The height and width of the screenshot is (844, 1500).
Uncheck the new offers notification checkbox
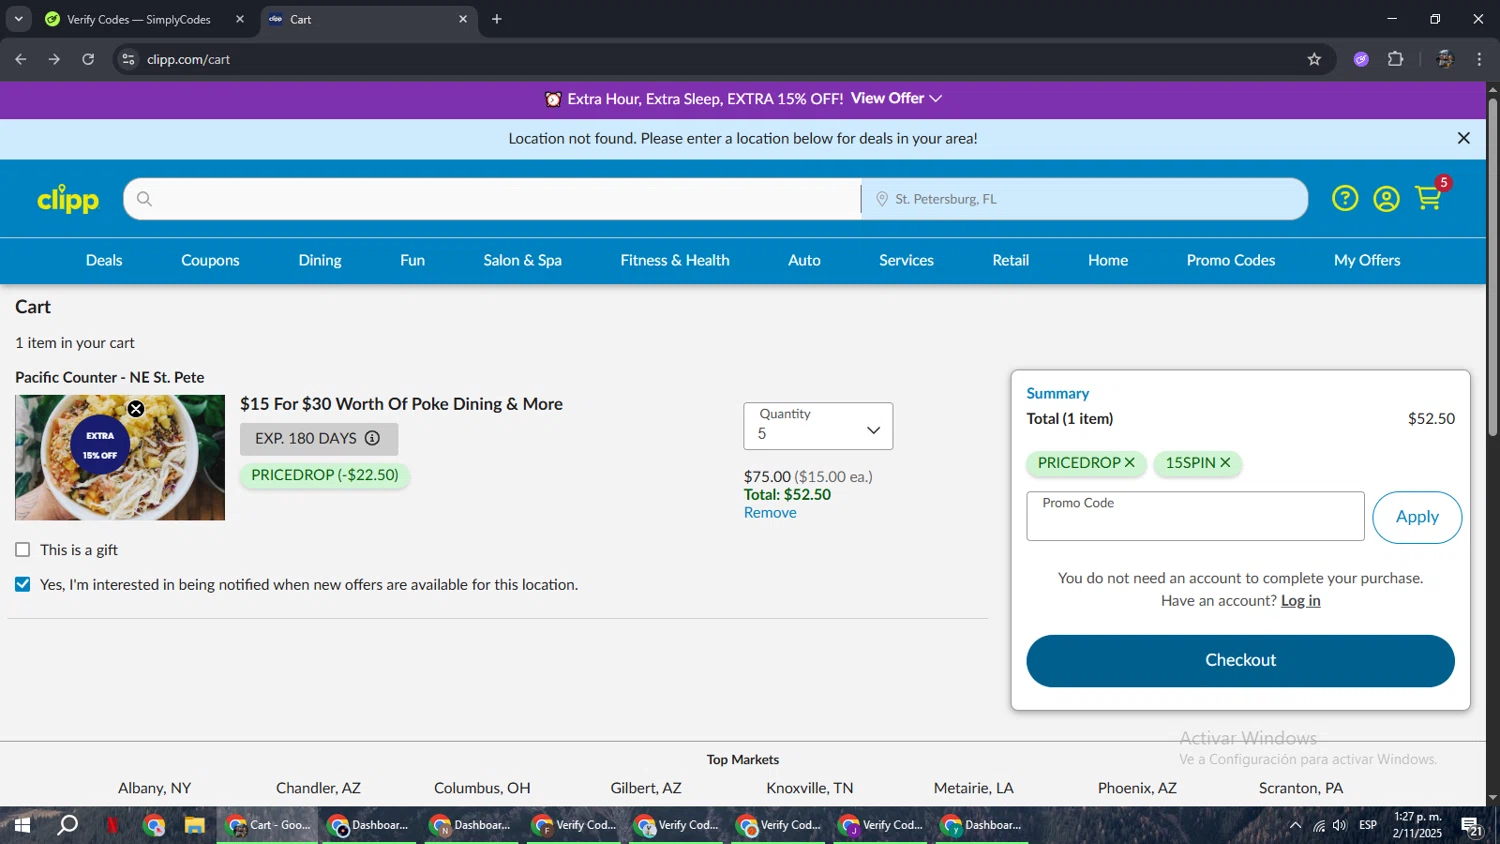tap(23, 584)
